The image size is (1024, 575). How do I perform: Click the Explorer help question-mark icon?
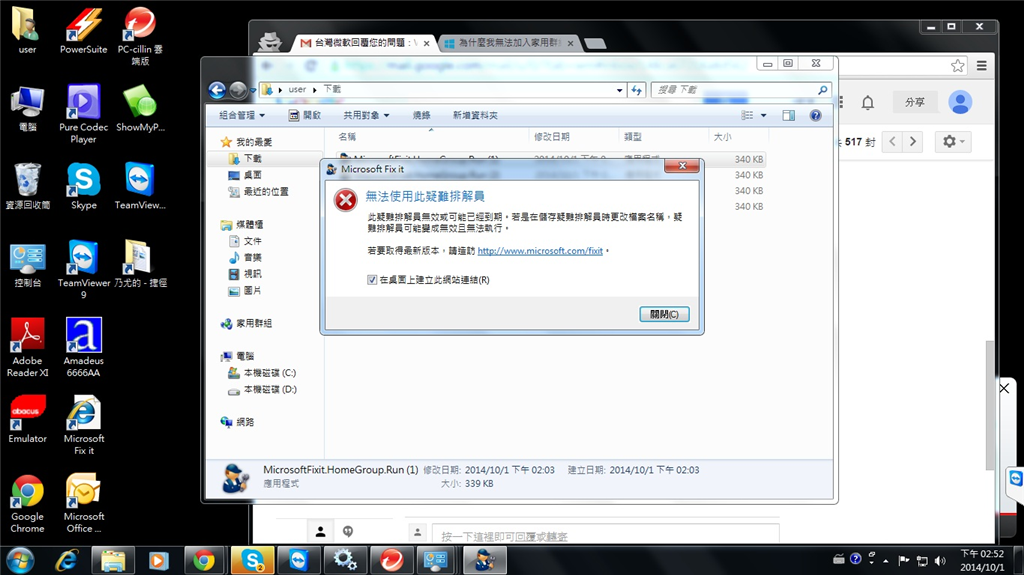tap(816, 115)
